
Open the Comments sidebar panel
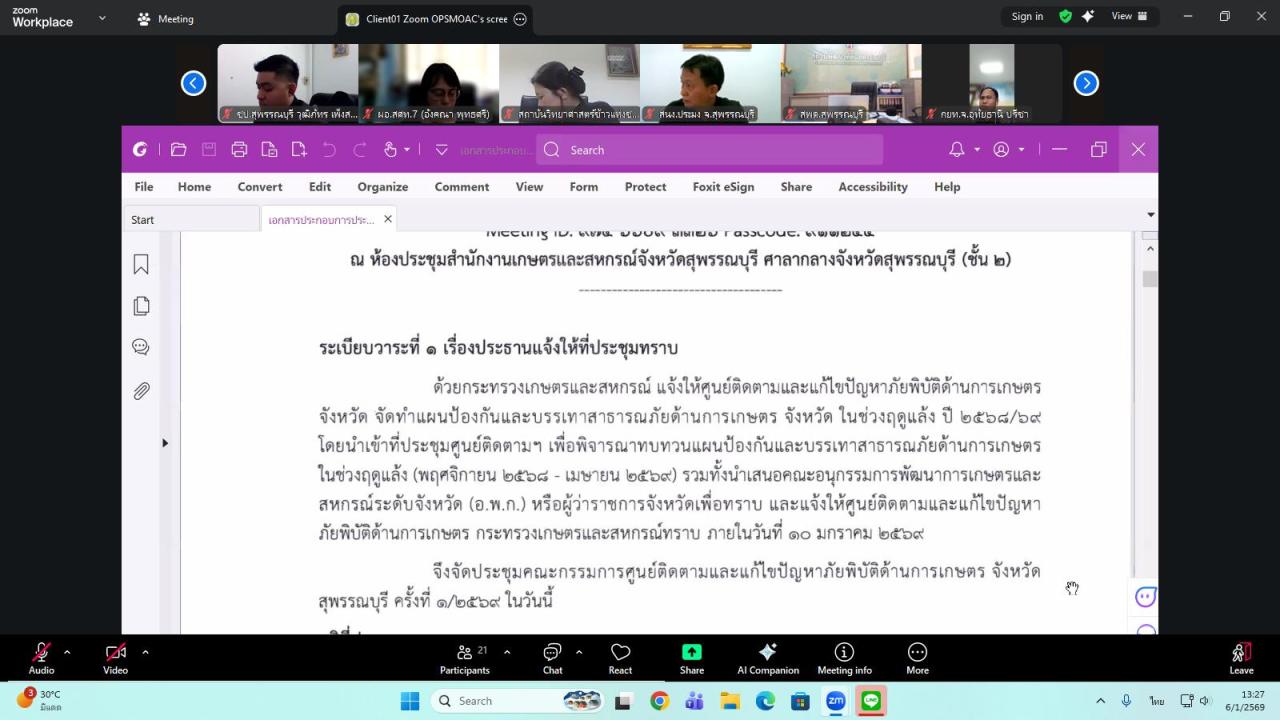click(140, 346)
